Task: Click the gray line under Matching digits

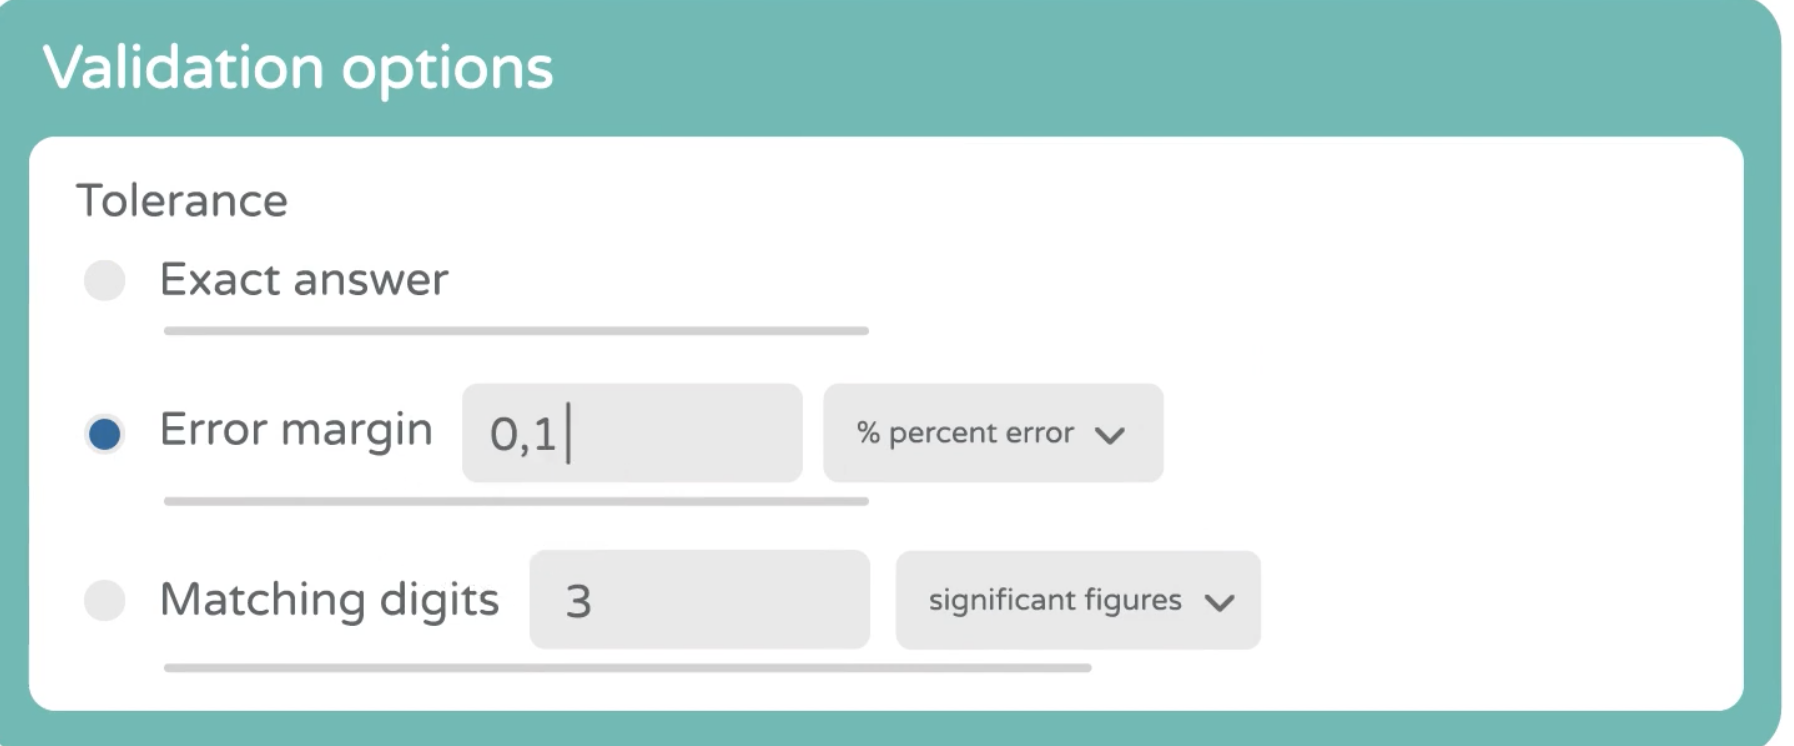Action: click(627, 667)
